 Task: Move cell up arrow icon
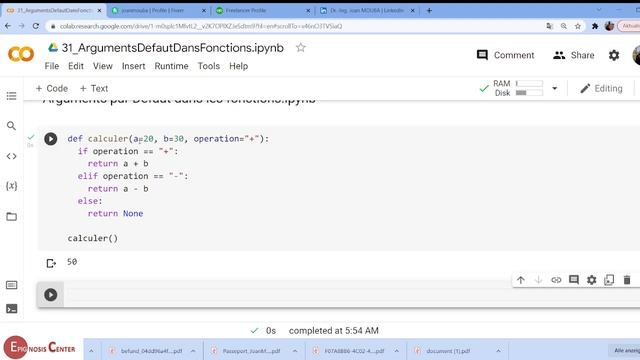[x=521, y=280]
